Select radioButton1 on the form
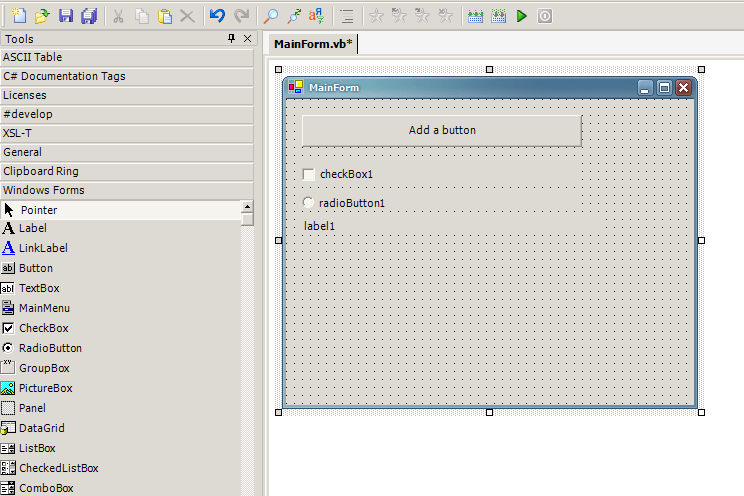Viewport: 744px width, 496px height. tap(309, 203)
